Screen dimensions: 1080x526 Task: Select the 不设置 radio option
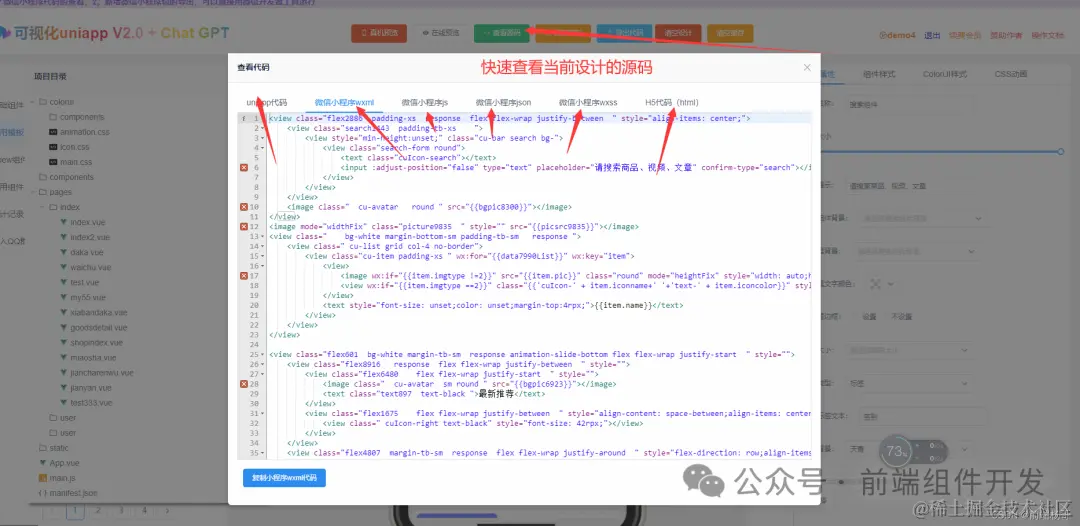click(x=896, y=317)
